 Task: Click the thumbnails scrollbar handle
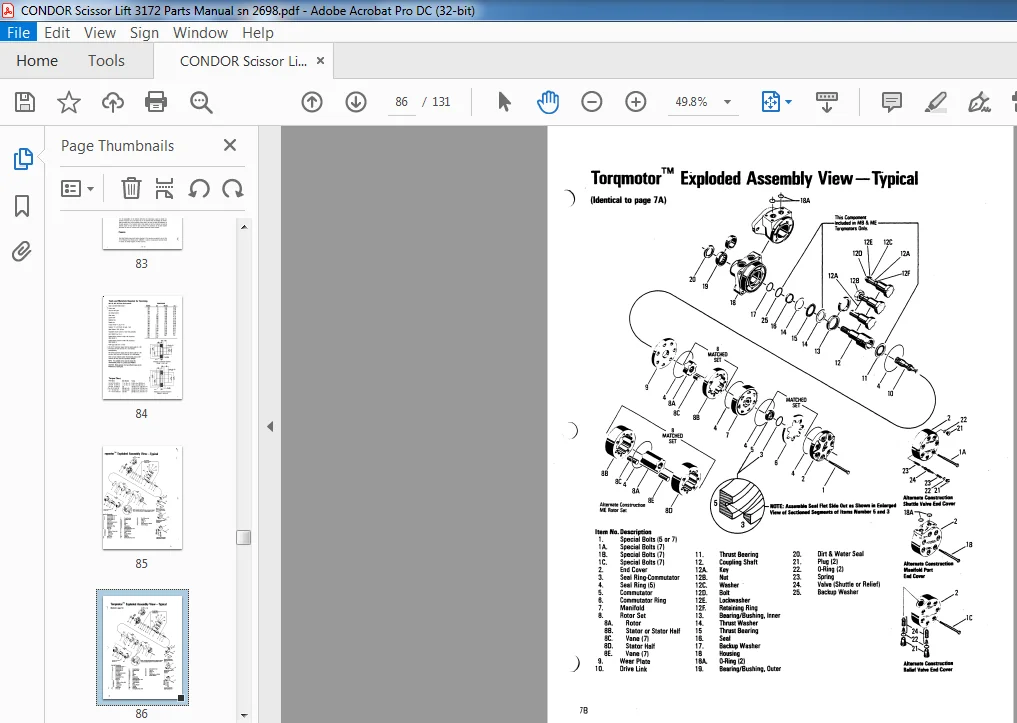point(244,538)
